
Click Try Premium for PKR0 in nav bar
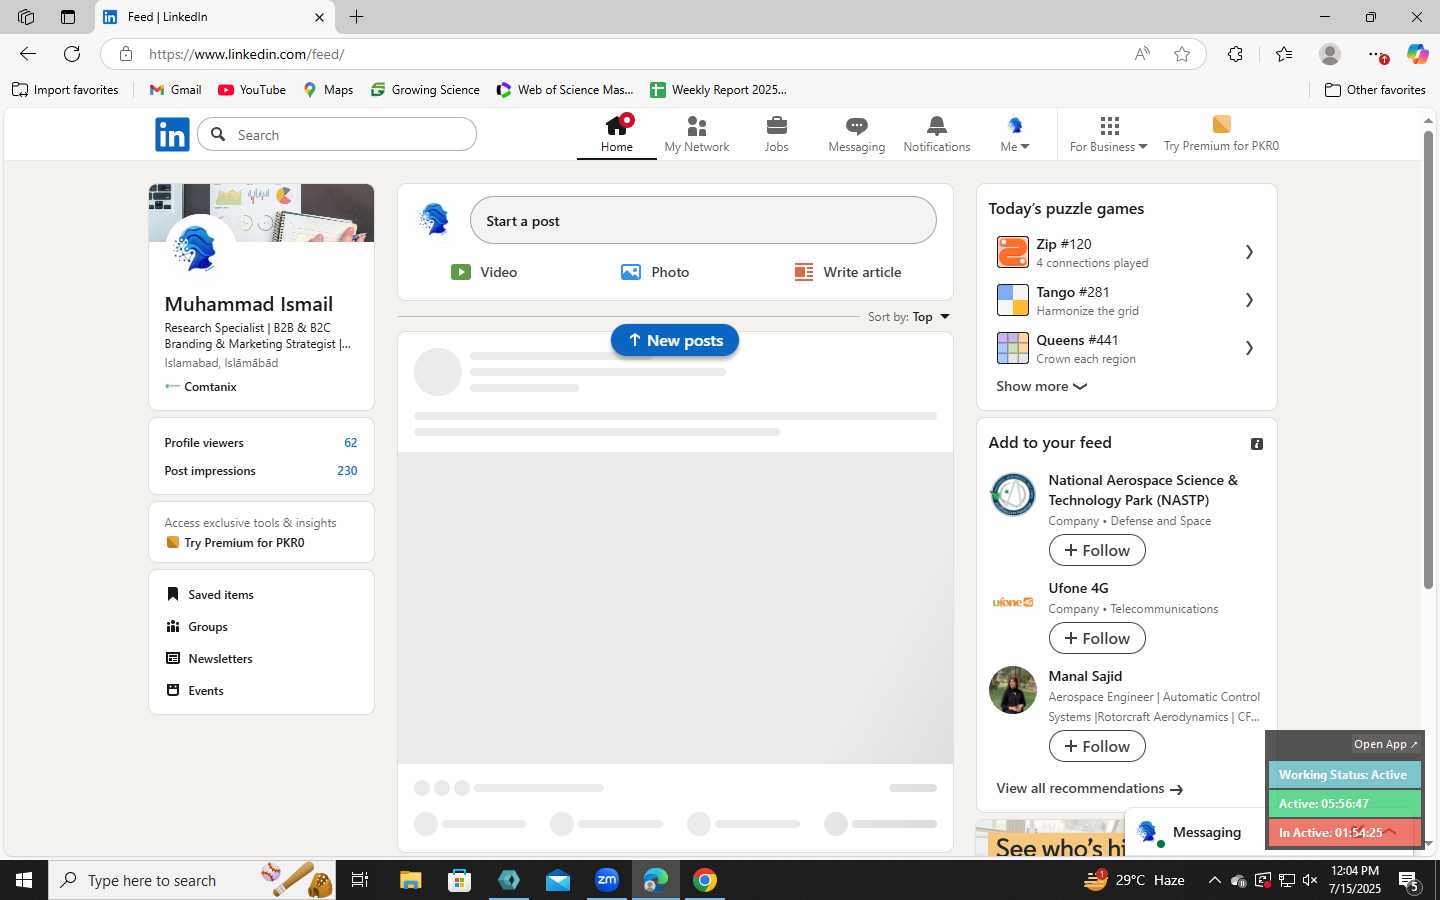point(1221,134)
